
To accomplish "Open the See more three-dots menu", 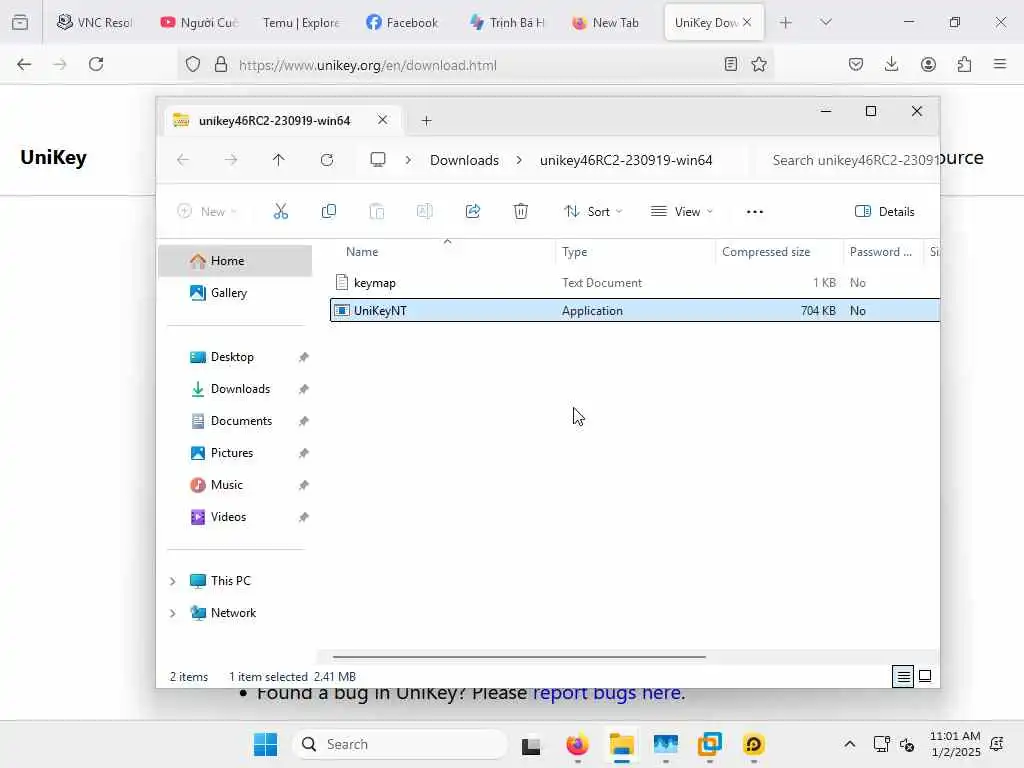I will pyautogui.click(x=755, y=212).
